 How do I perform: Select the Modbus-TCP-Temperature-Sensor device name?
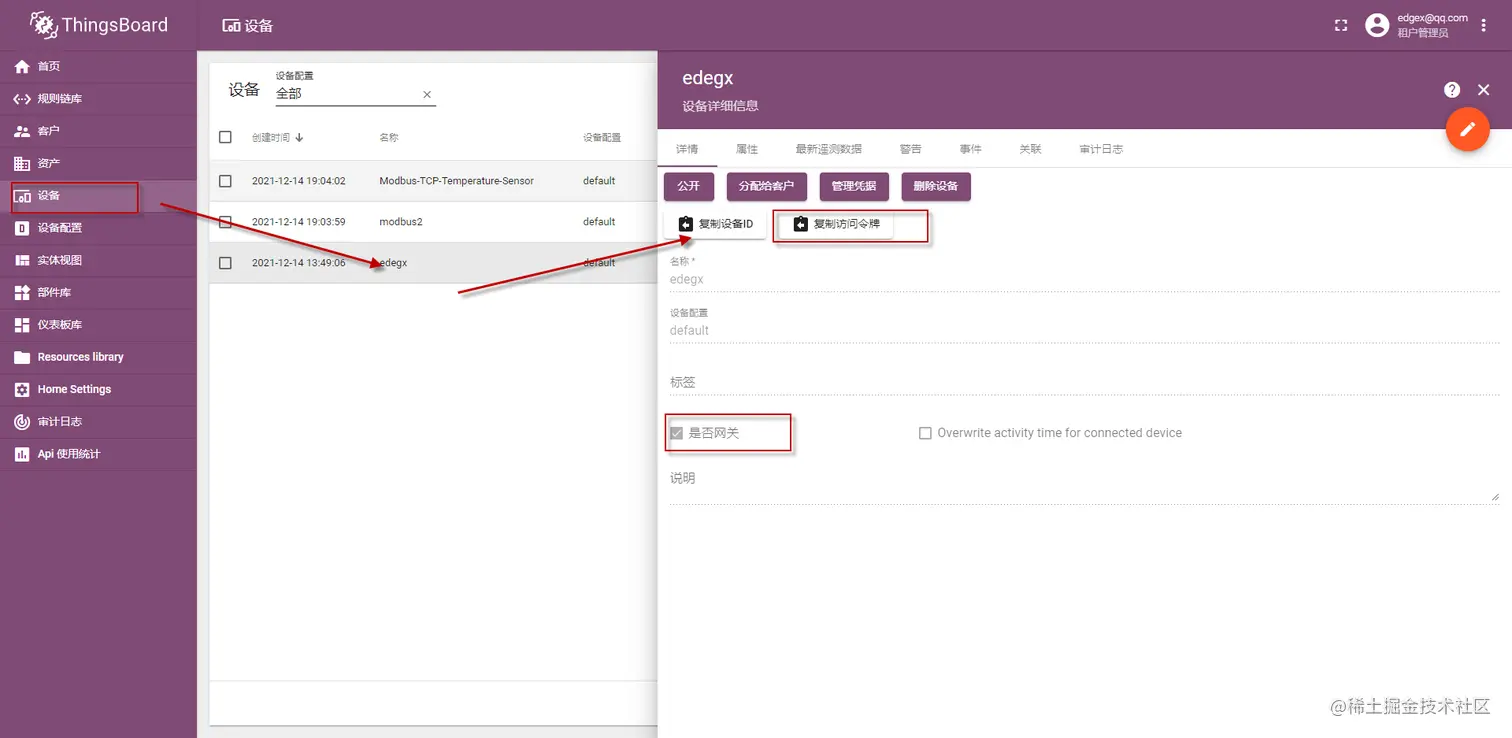click(457, 181)
